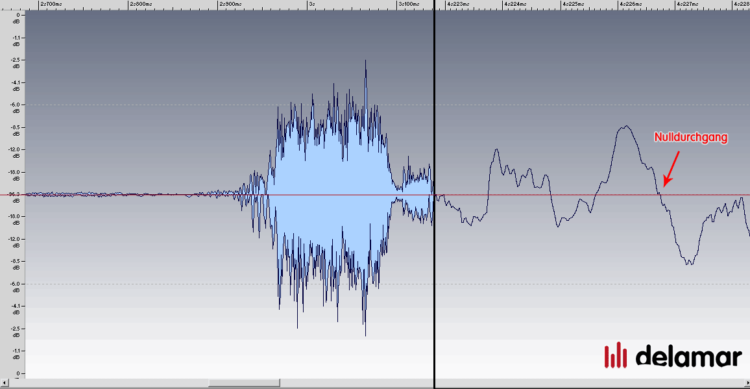
Task: Click the horizontal scrollbar left arrow
Action: (x=4, y=383)
